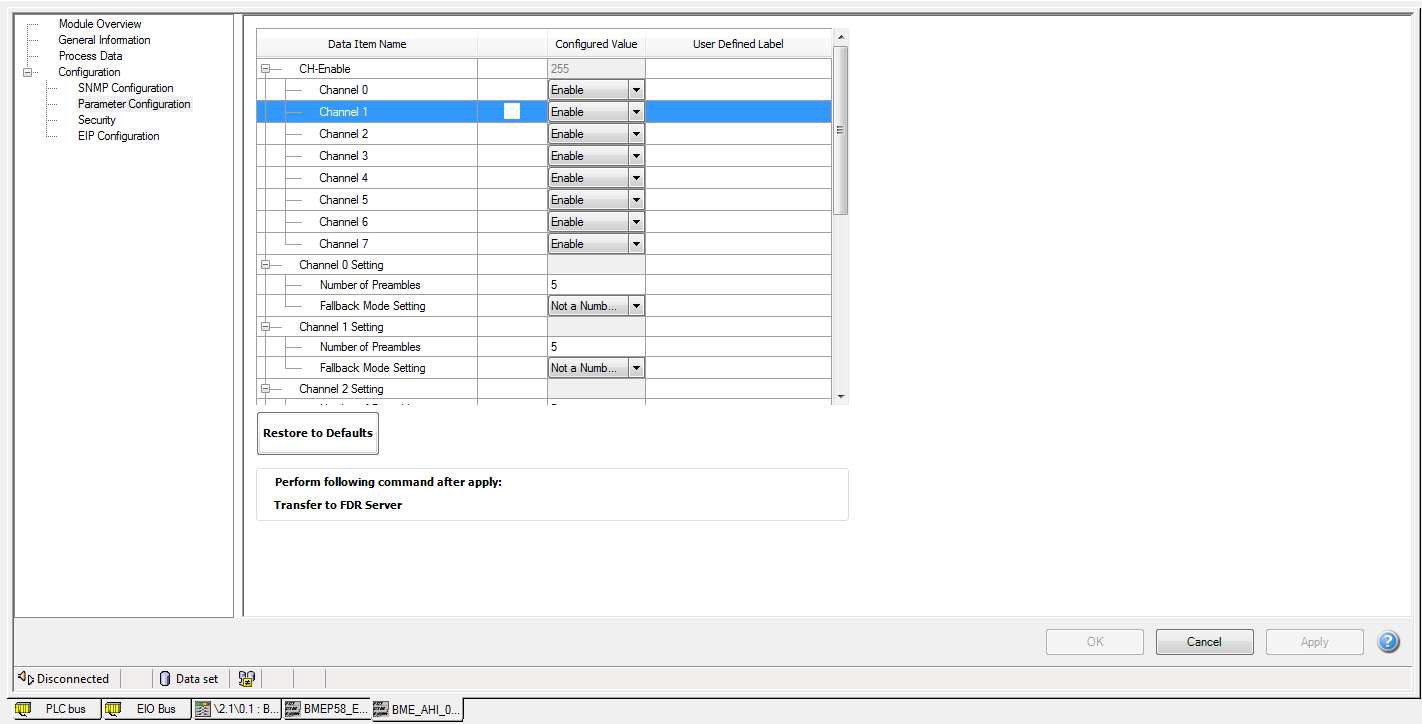This screenshot has width=1422, height=724.
Task: Click the Transfer to FDR Server text
Action: click(x=338, y=505)
